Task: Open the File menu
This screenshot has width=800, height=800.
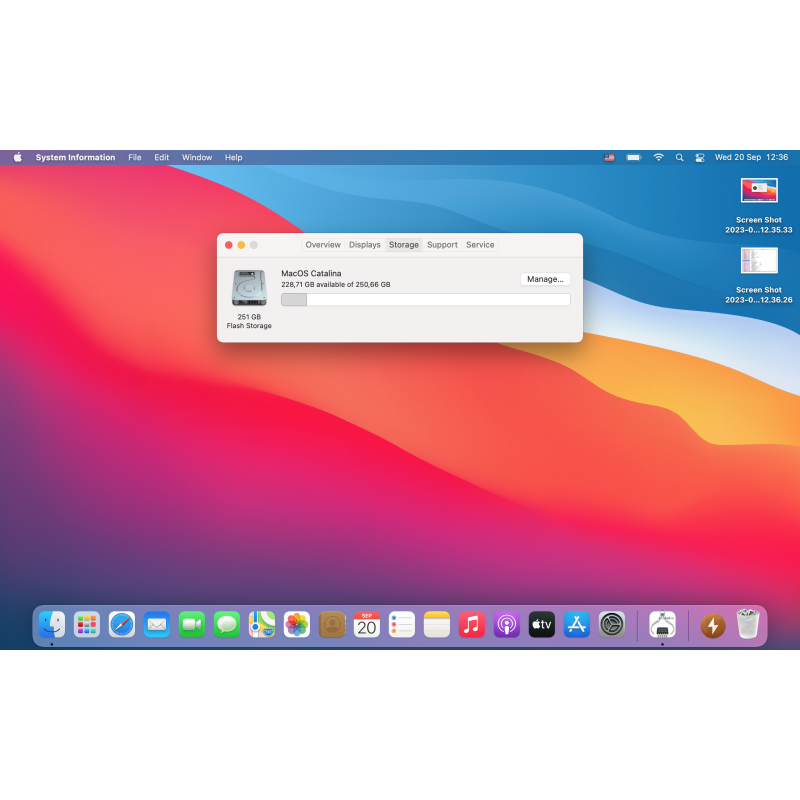Action: pos(134,157)
